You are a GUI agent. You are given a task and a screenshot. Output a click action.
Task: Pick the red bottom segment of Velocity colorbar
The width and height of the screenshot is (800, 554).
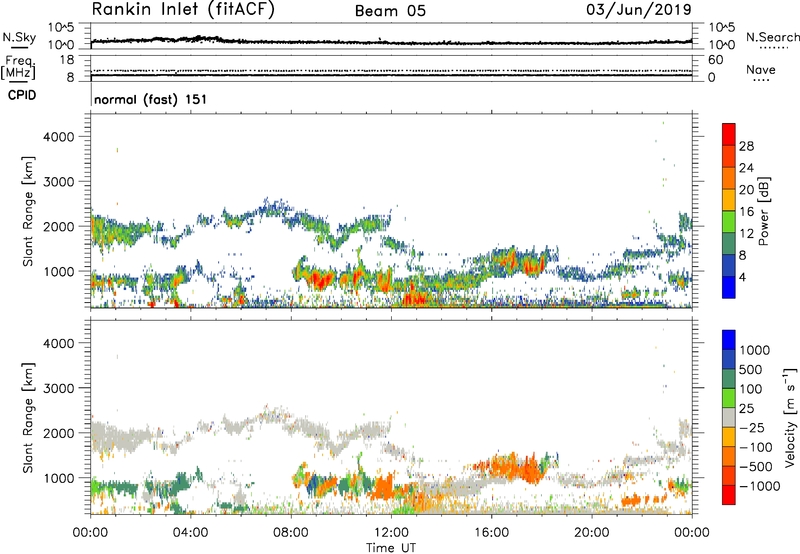pyautogui.click(x=729, y=495)
